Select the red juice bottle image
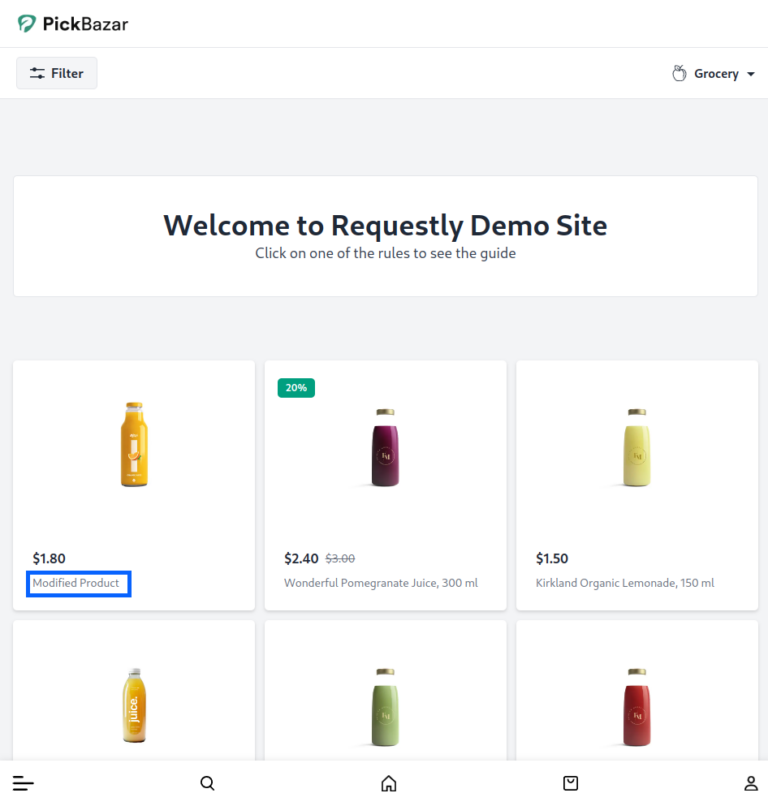This screenshot has width=768, height=806. tap(637, 707)
